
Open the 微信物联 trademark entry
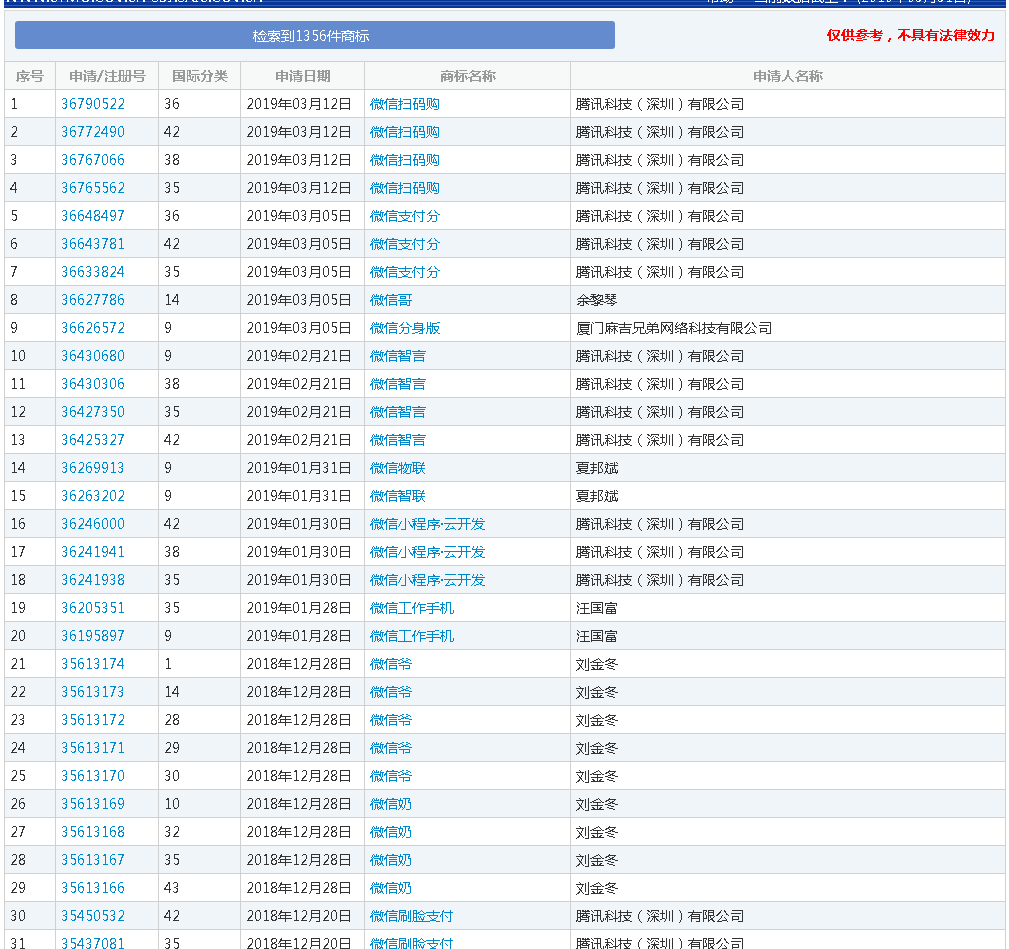point(397,468)
